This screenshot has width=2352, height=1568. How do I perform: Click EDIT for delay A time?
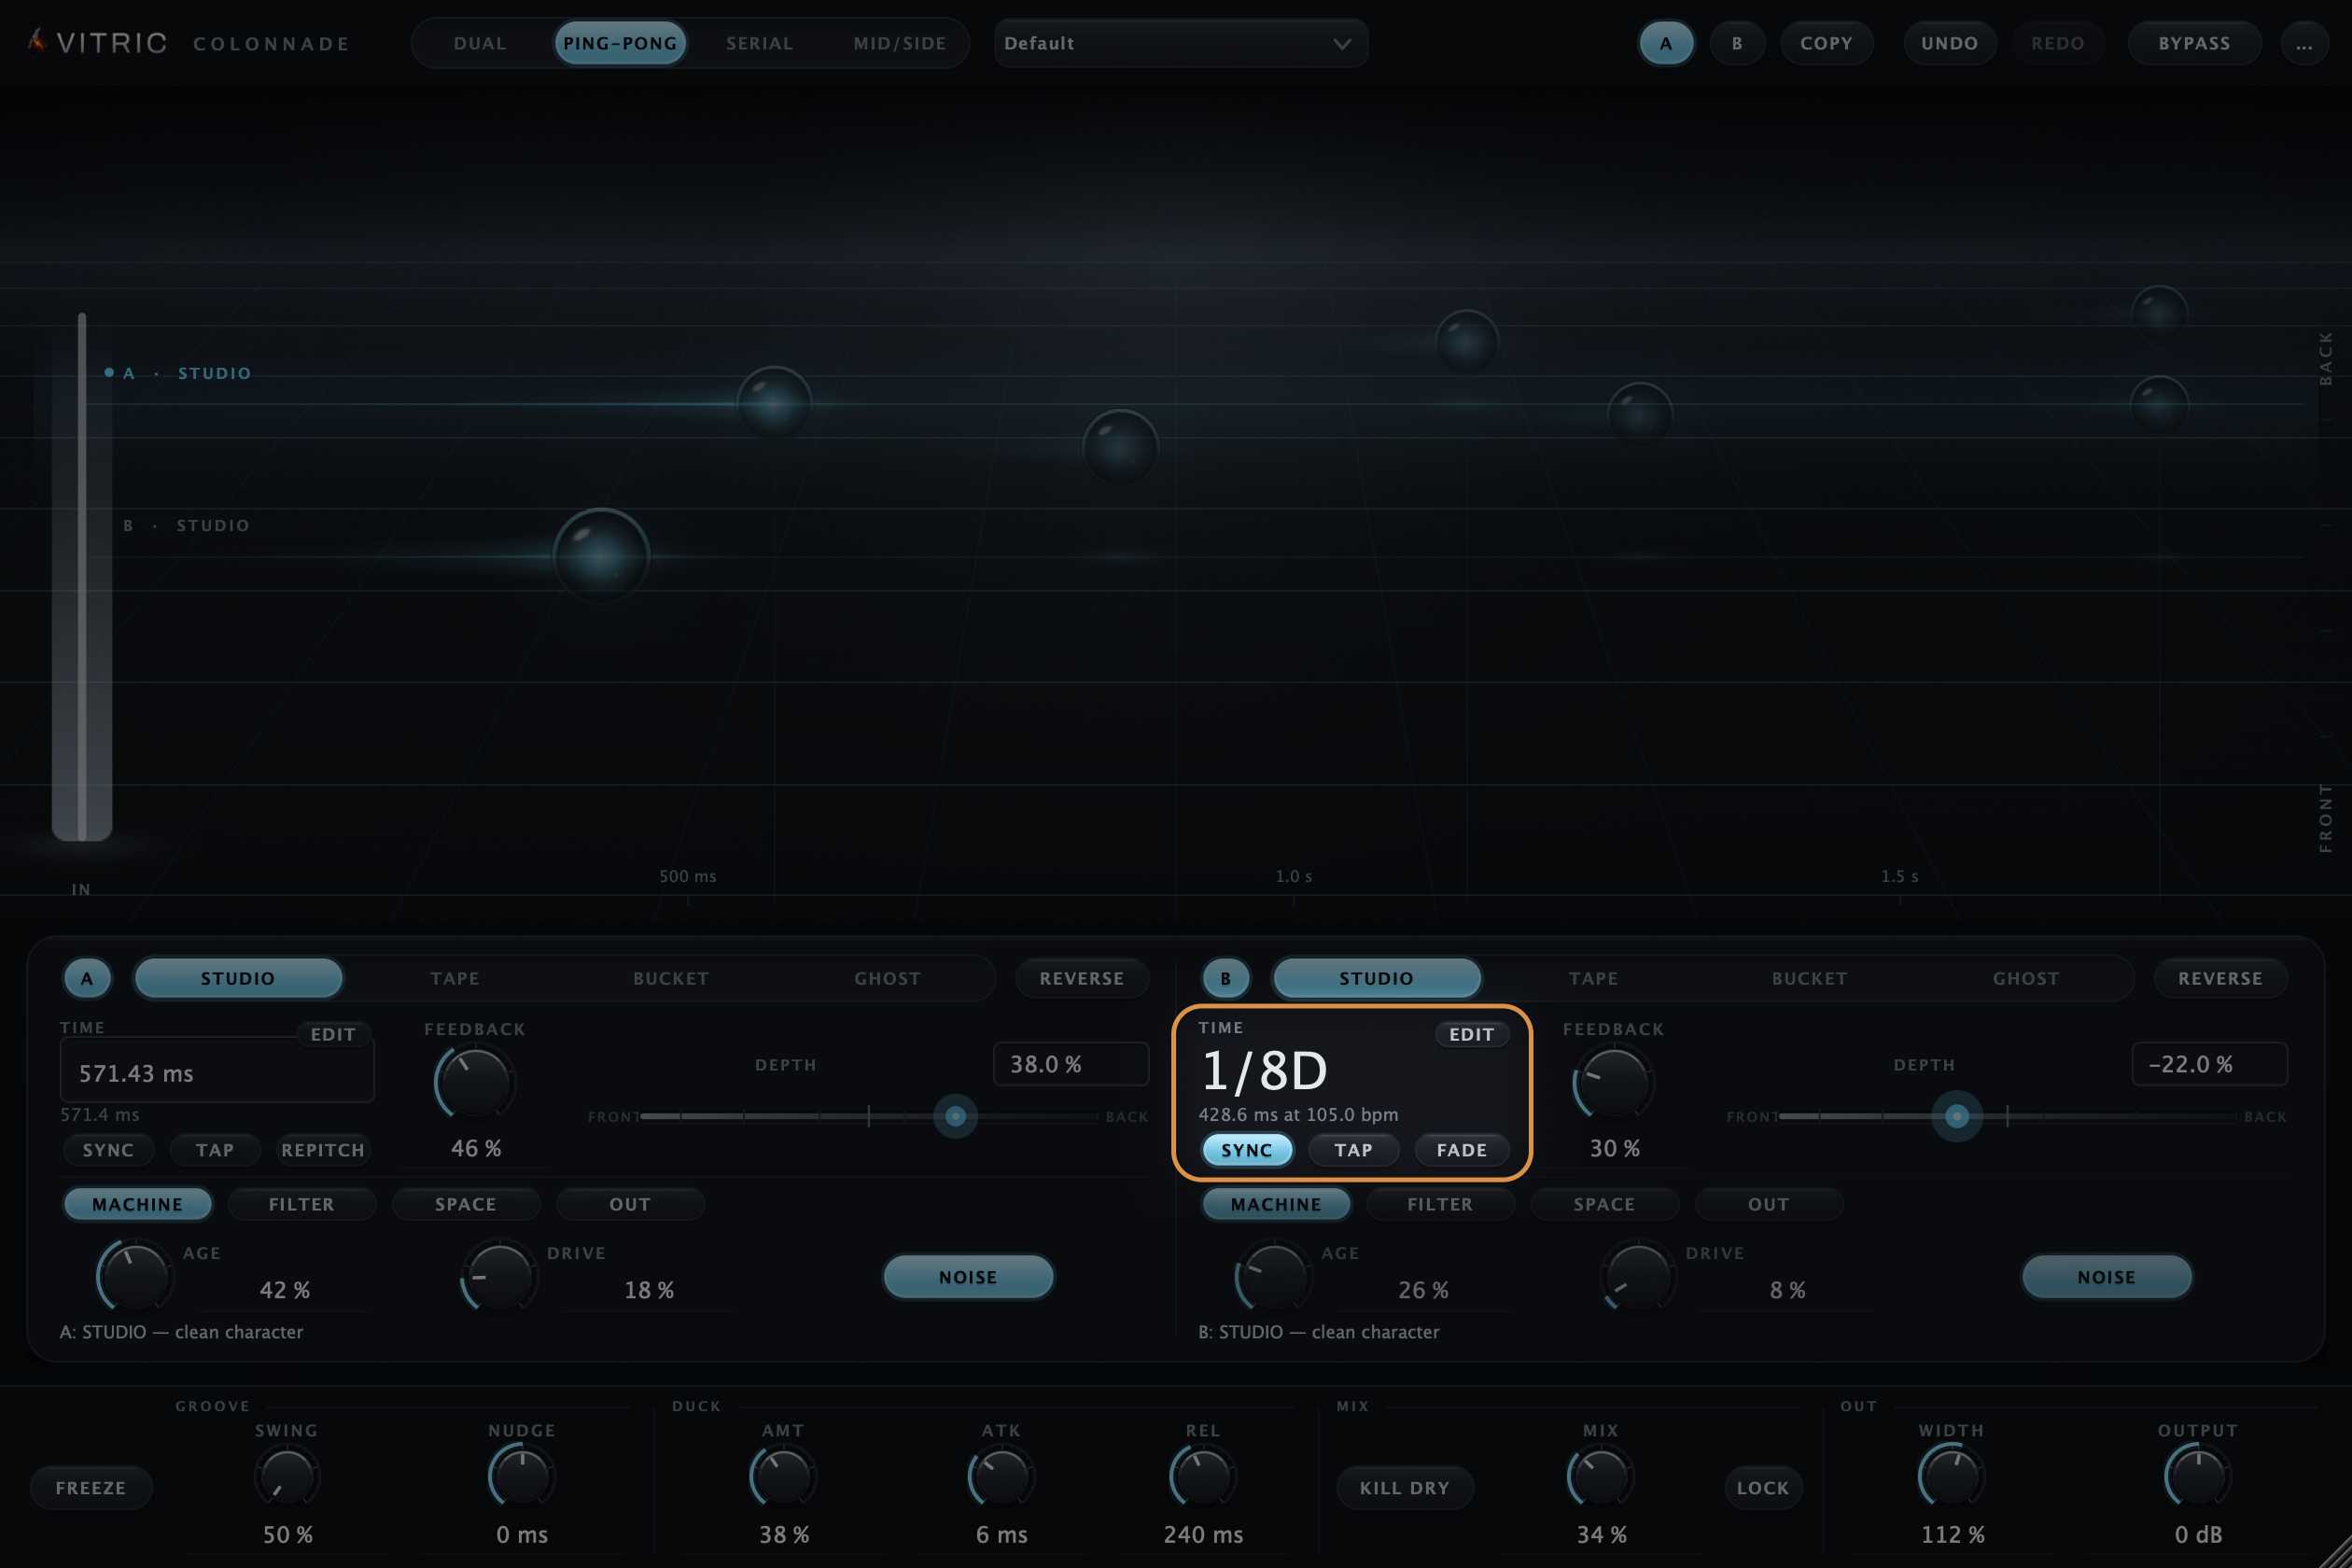point(333,1034)
